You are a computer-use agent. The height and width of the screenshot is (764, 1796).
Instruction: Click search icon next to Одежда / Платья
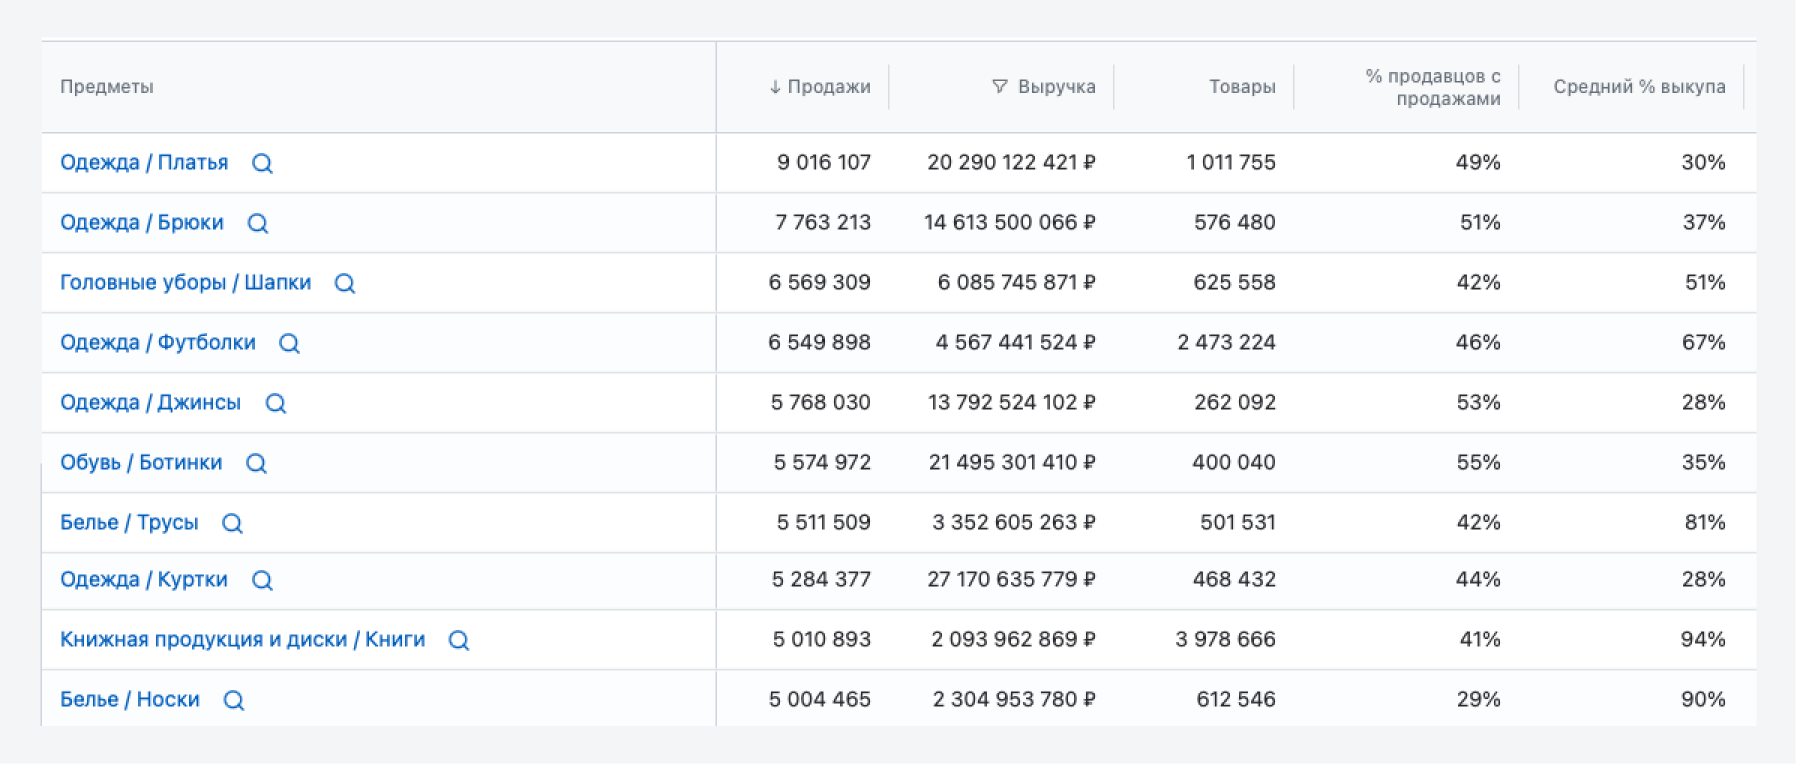tap(262, 163)
